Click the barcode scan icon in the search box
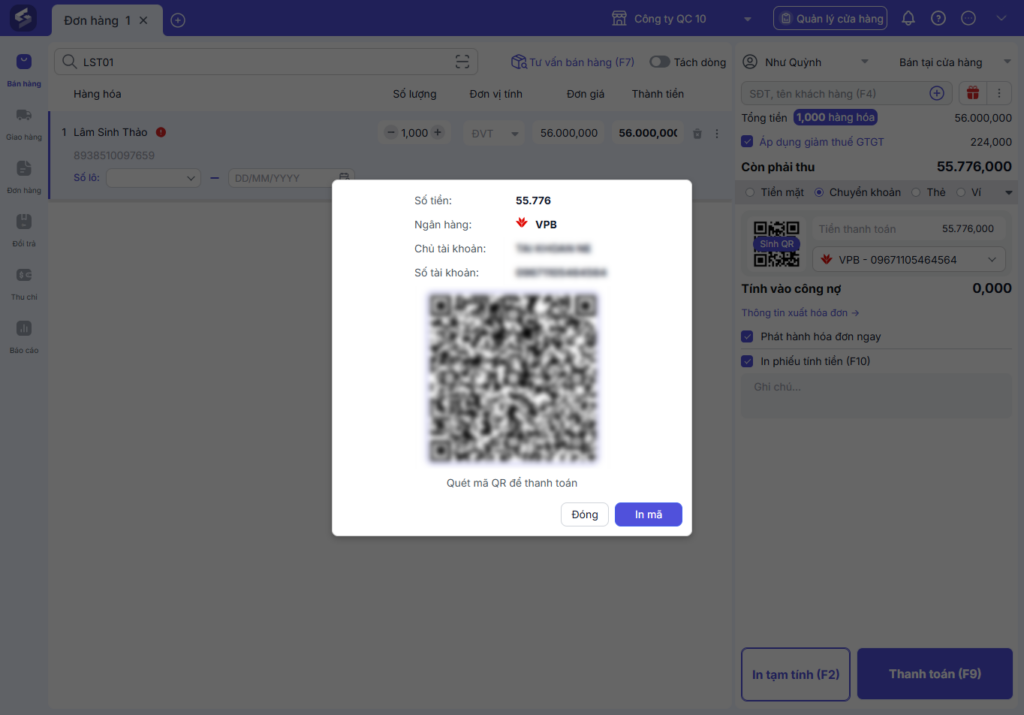The width and height of the screenshot is (1024, 715). [x=462, y=62]
